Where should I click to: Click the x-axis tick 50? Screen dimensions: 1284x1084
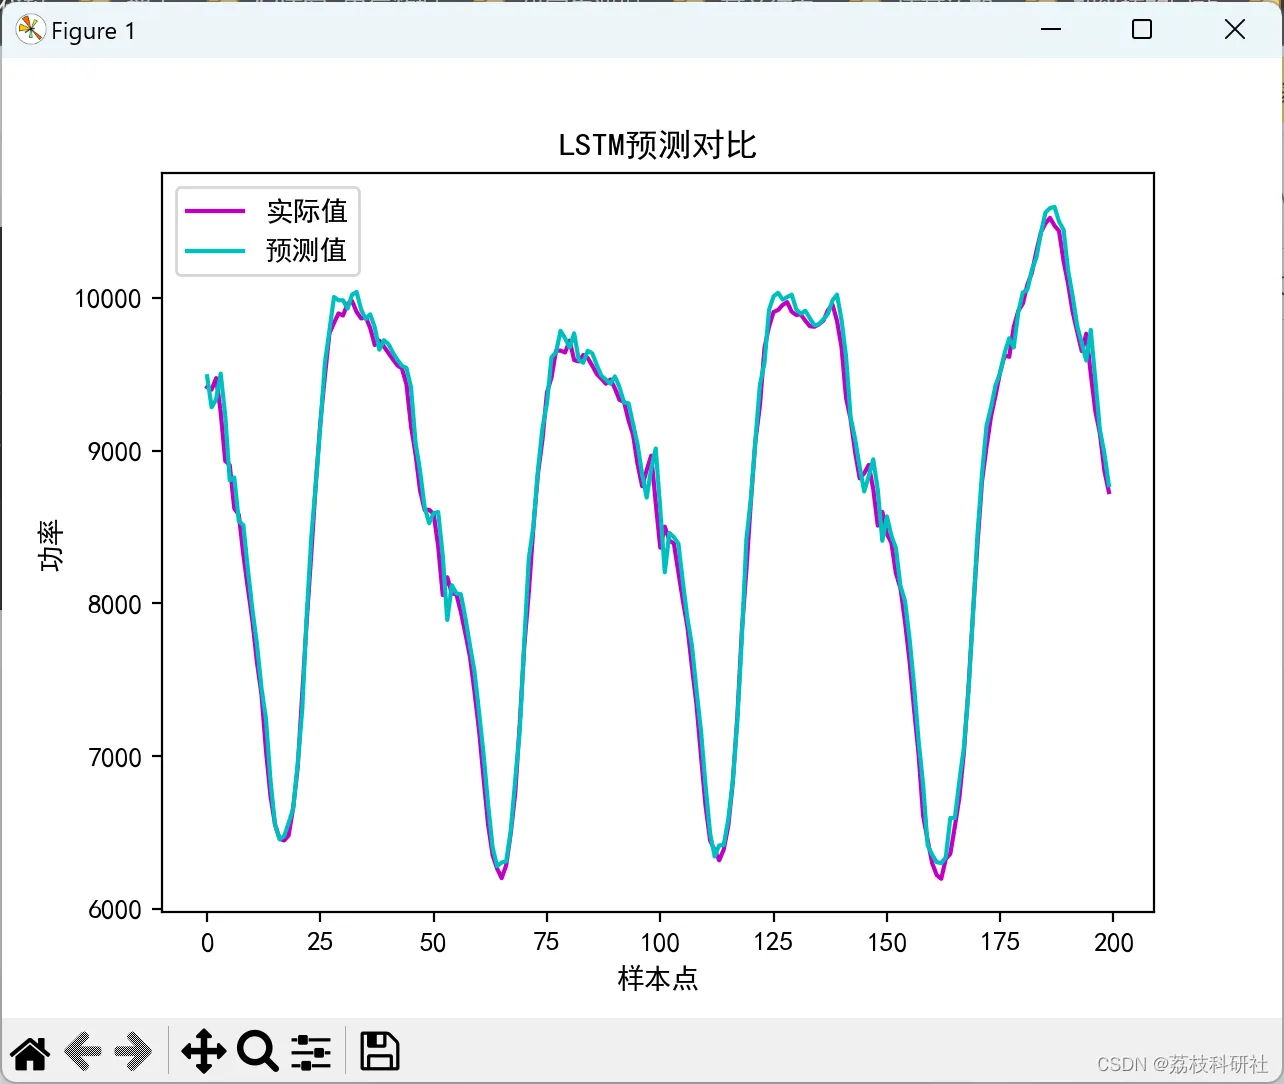[x=433, y=943]
